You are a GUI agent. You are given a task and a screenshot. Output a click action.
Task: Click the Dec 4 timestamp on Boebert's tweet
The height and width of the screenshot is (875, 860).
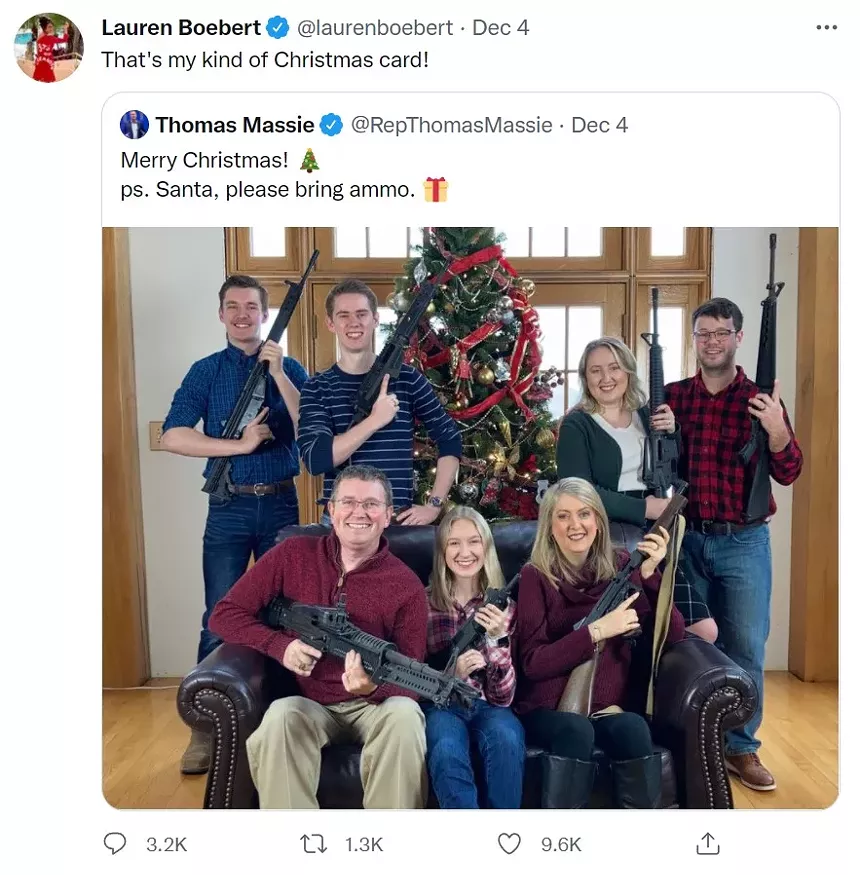tap(501, 27)
